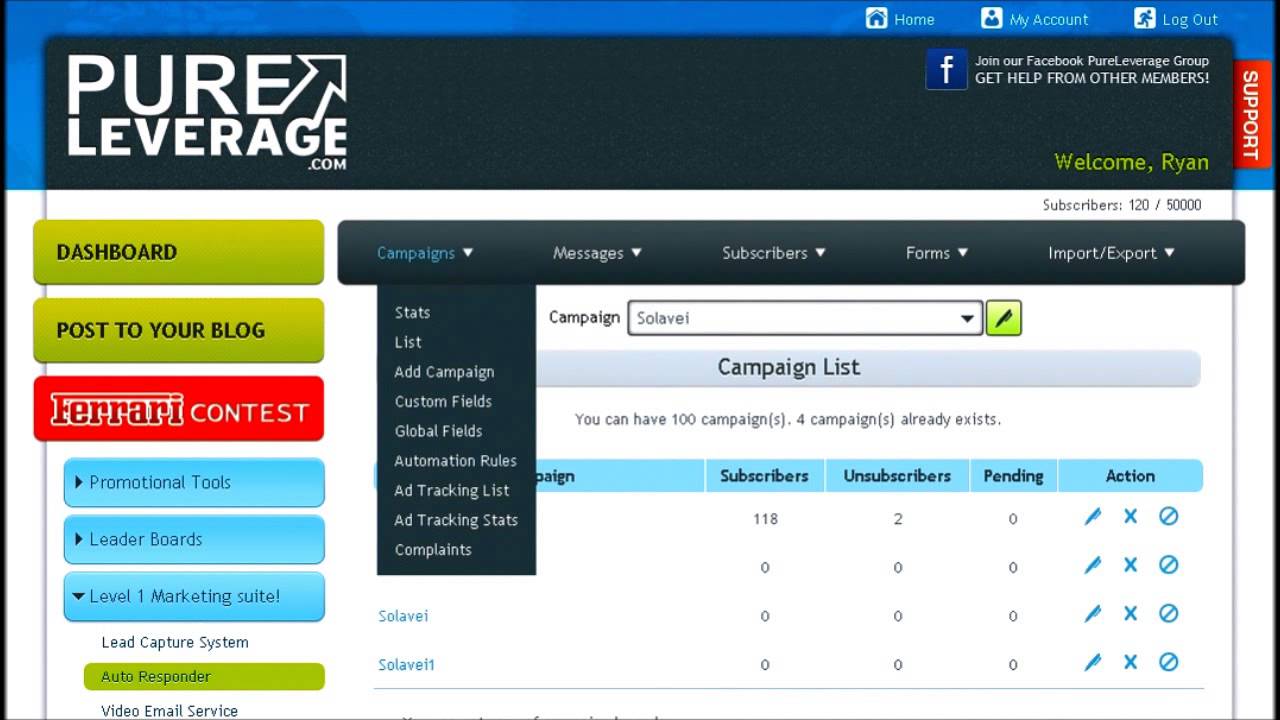Click the Campaign List heading

[788, 367]
